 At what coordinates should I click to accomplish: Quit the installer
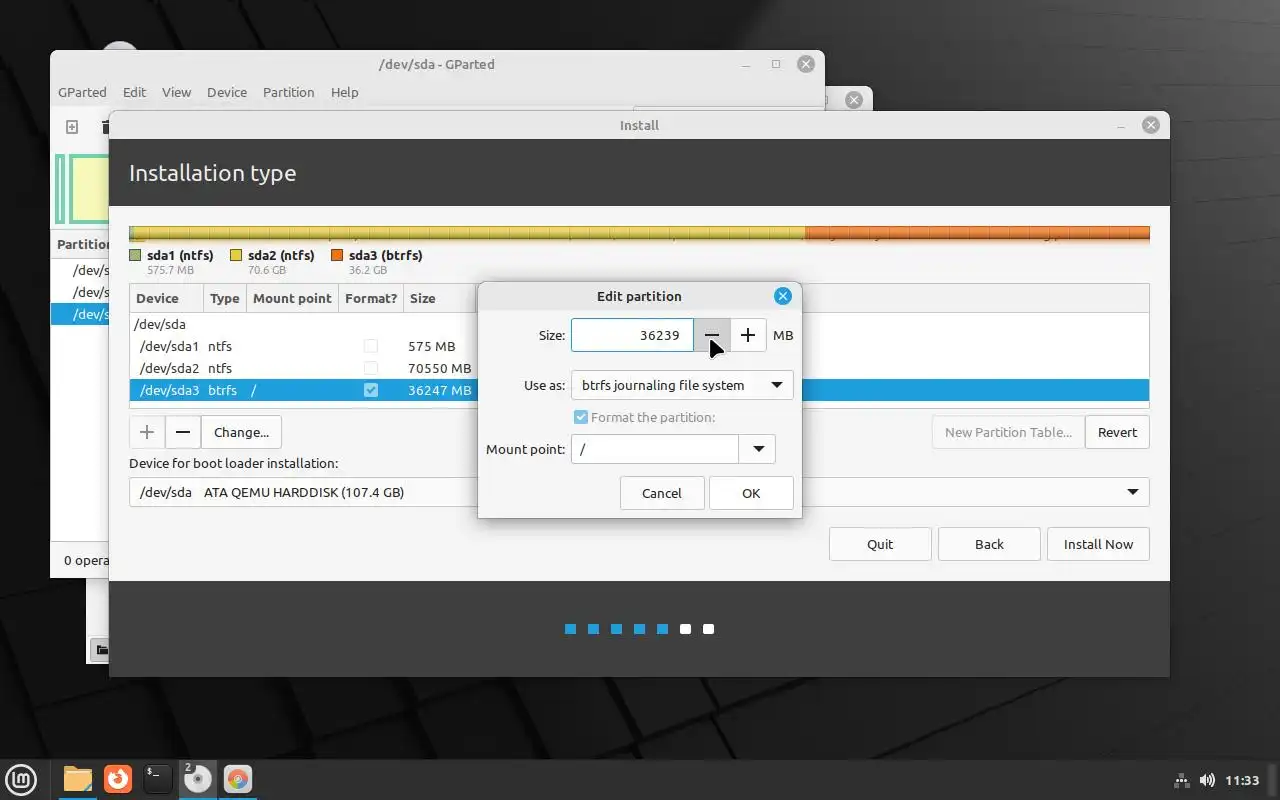[x=880, y=544]
